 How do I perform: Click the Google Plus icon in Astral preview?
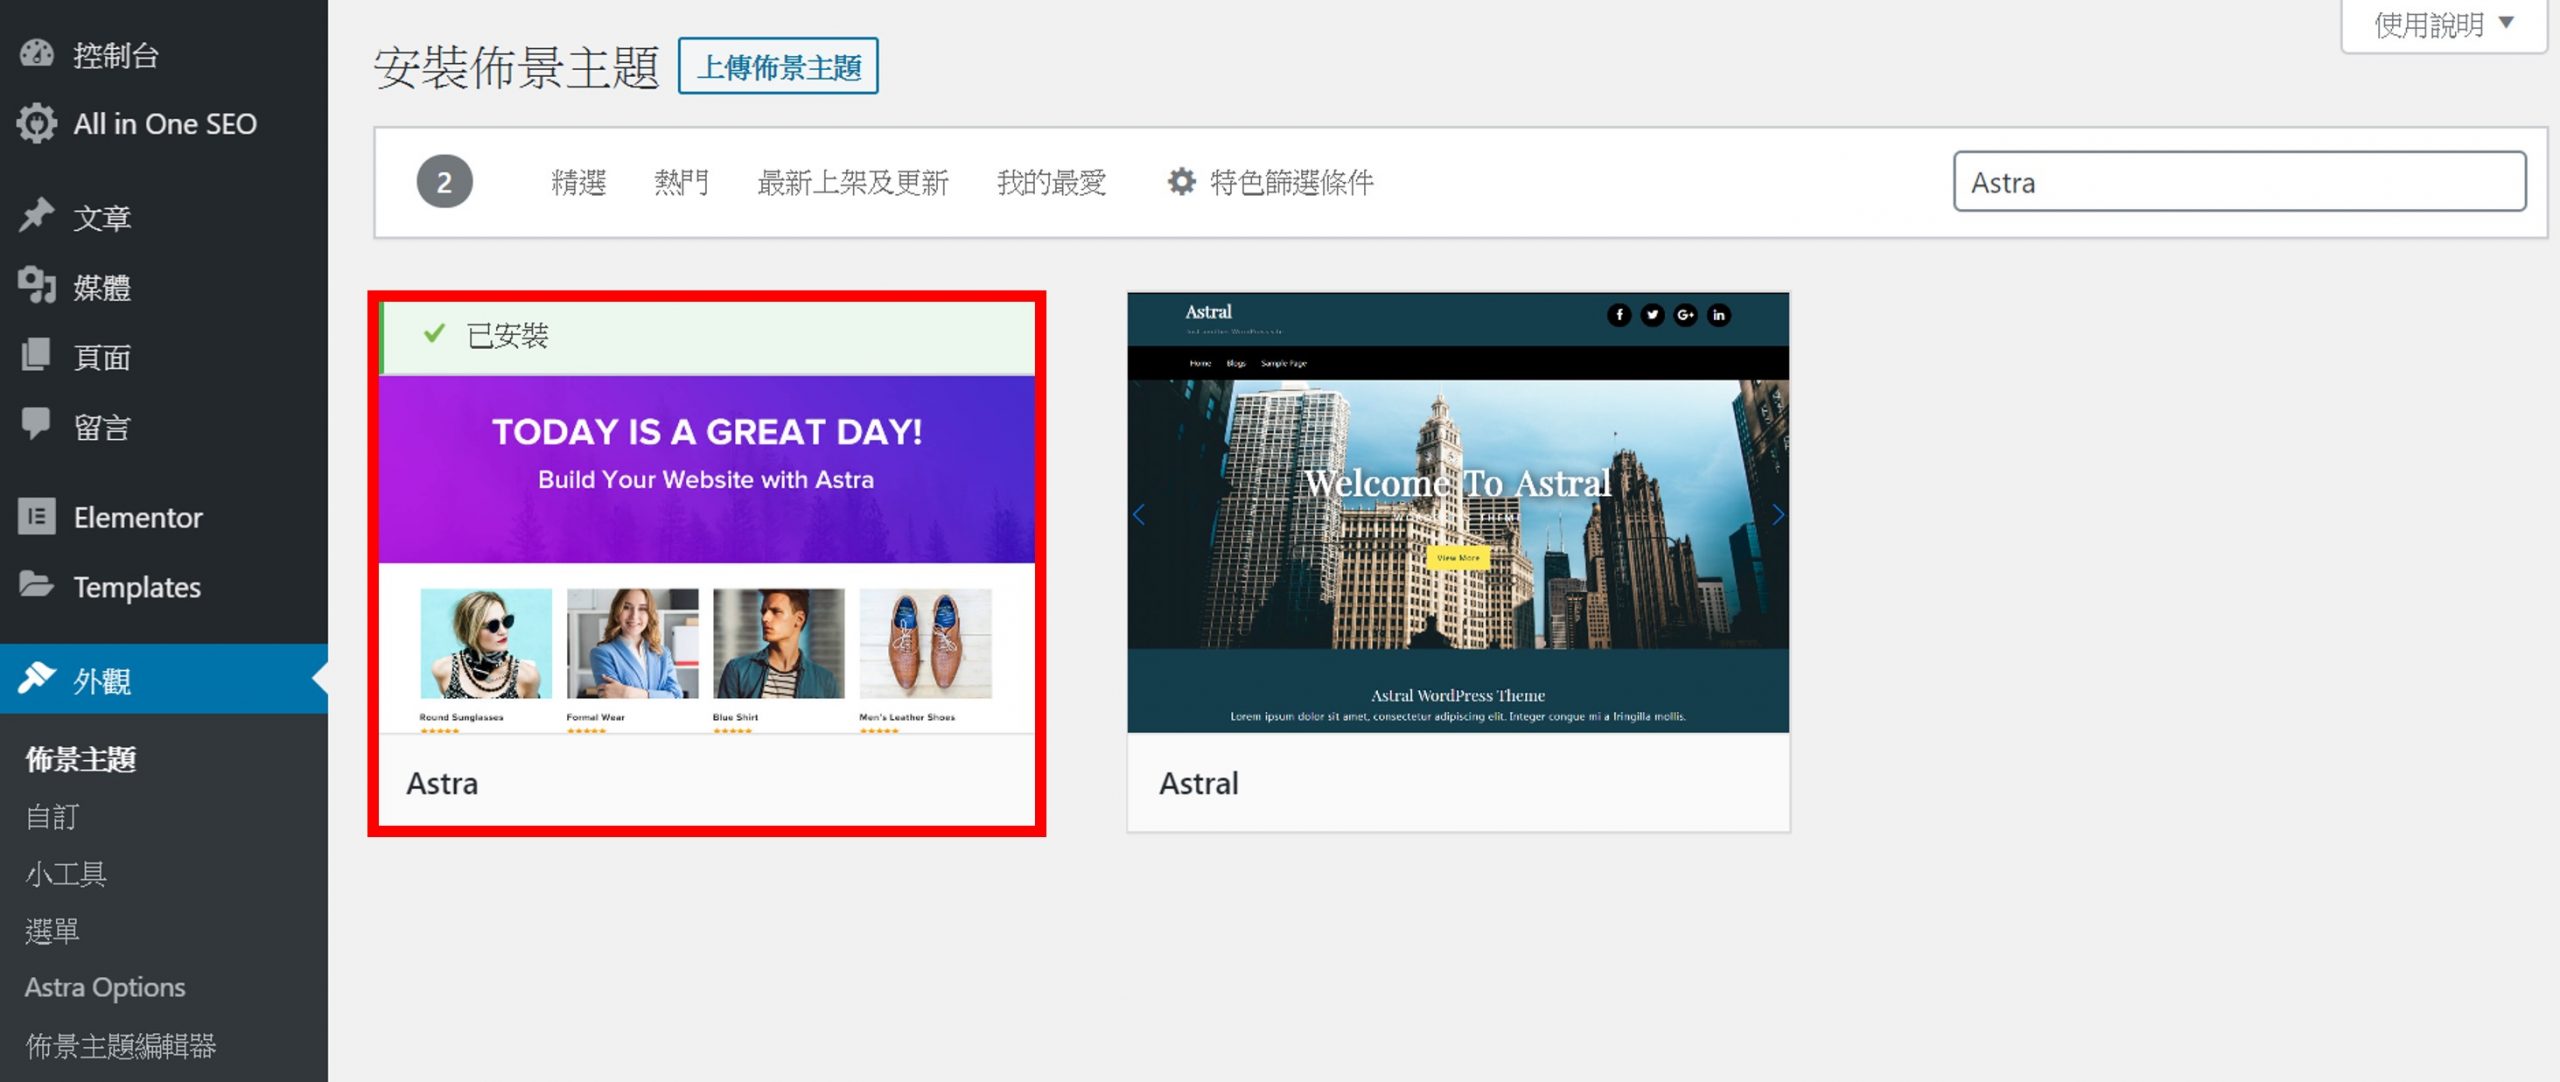tap(1686, 315)
